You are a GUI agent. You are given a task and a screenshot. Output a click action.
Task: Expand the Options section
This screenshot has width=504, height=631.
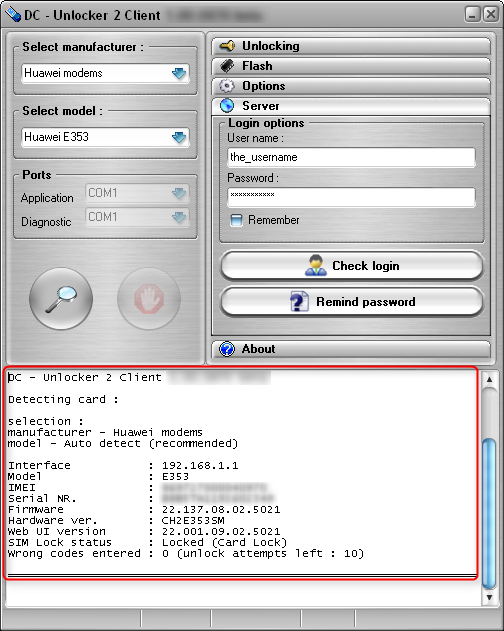point(351,86)
